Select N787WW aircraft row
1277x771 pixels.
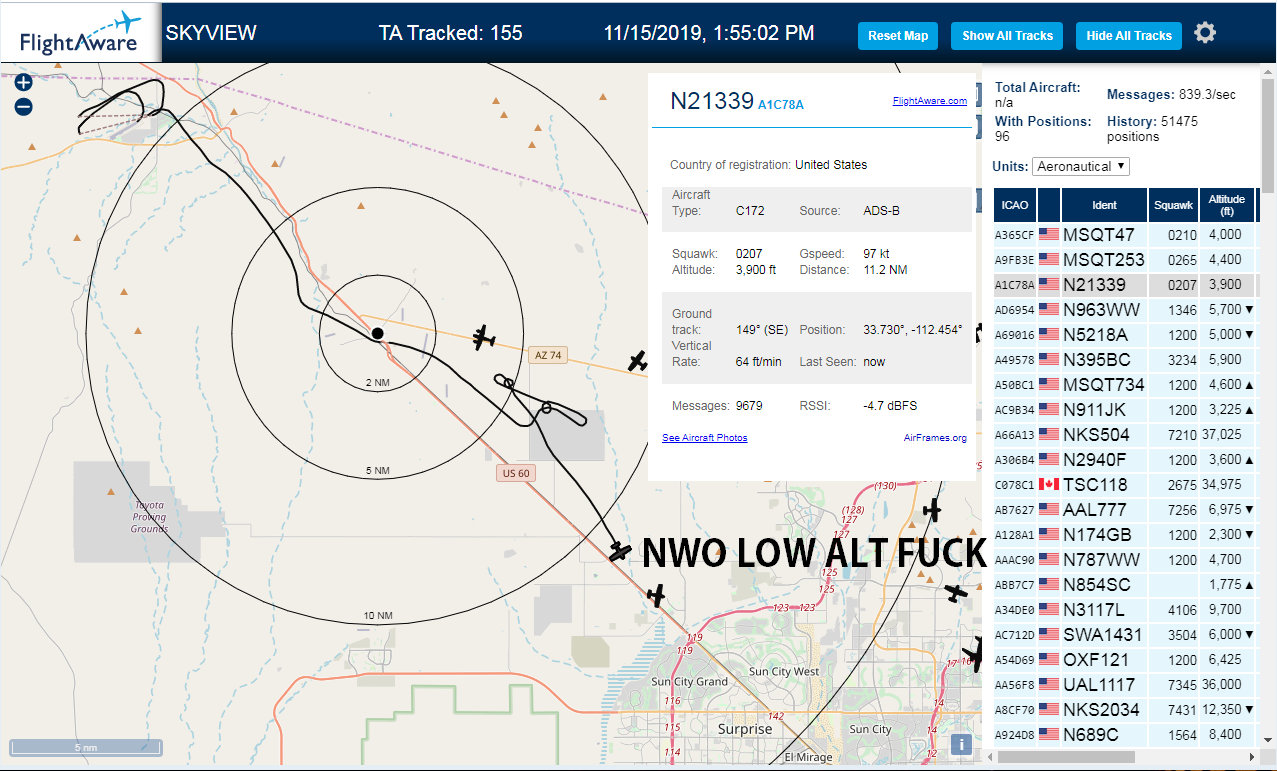[x=1127, y=560]
